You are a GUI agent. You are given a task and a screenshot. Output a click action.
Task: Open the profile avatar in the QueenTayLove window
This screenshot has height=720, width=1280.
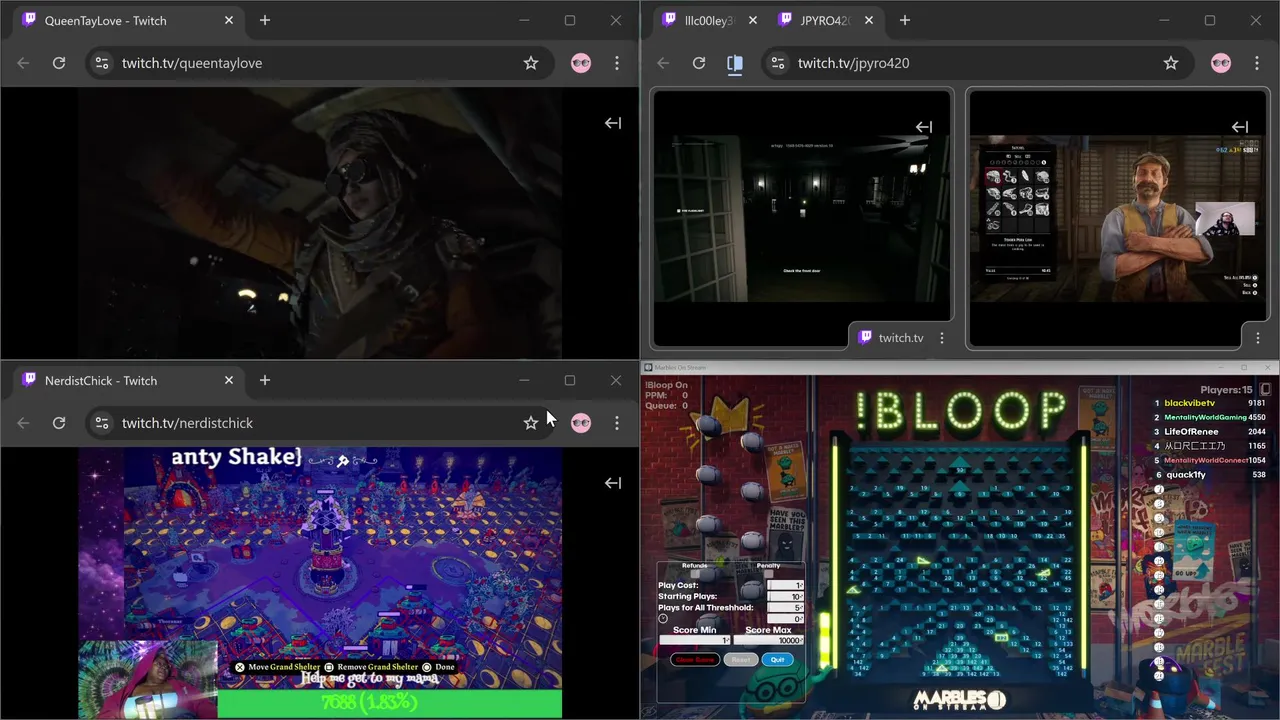[x=581, y=63]
